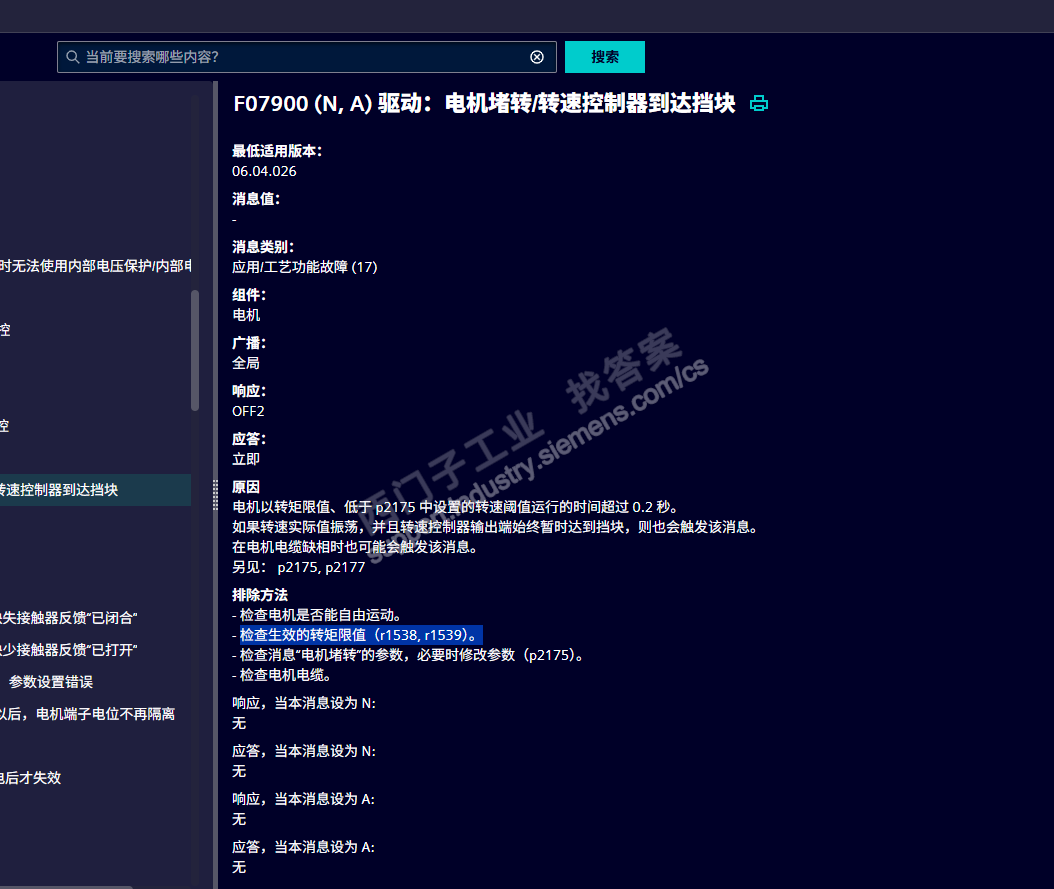Click version value 06.04.026
Screen dimensions: 1054x889
pyautogui.click(x=264, y=171)
